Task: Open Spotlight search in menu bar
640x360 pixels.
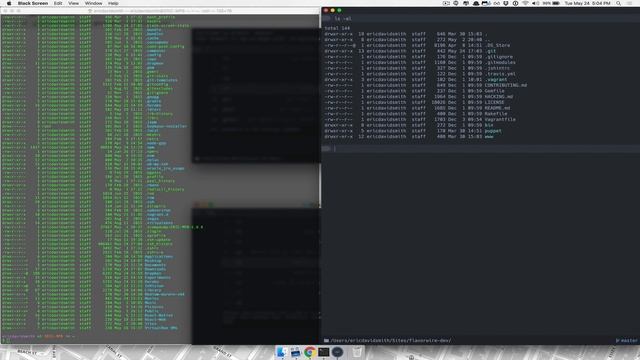Action: 618,3
